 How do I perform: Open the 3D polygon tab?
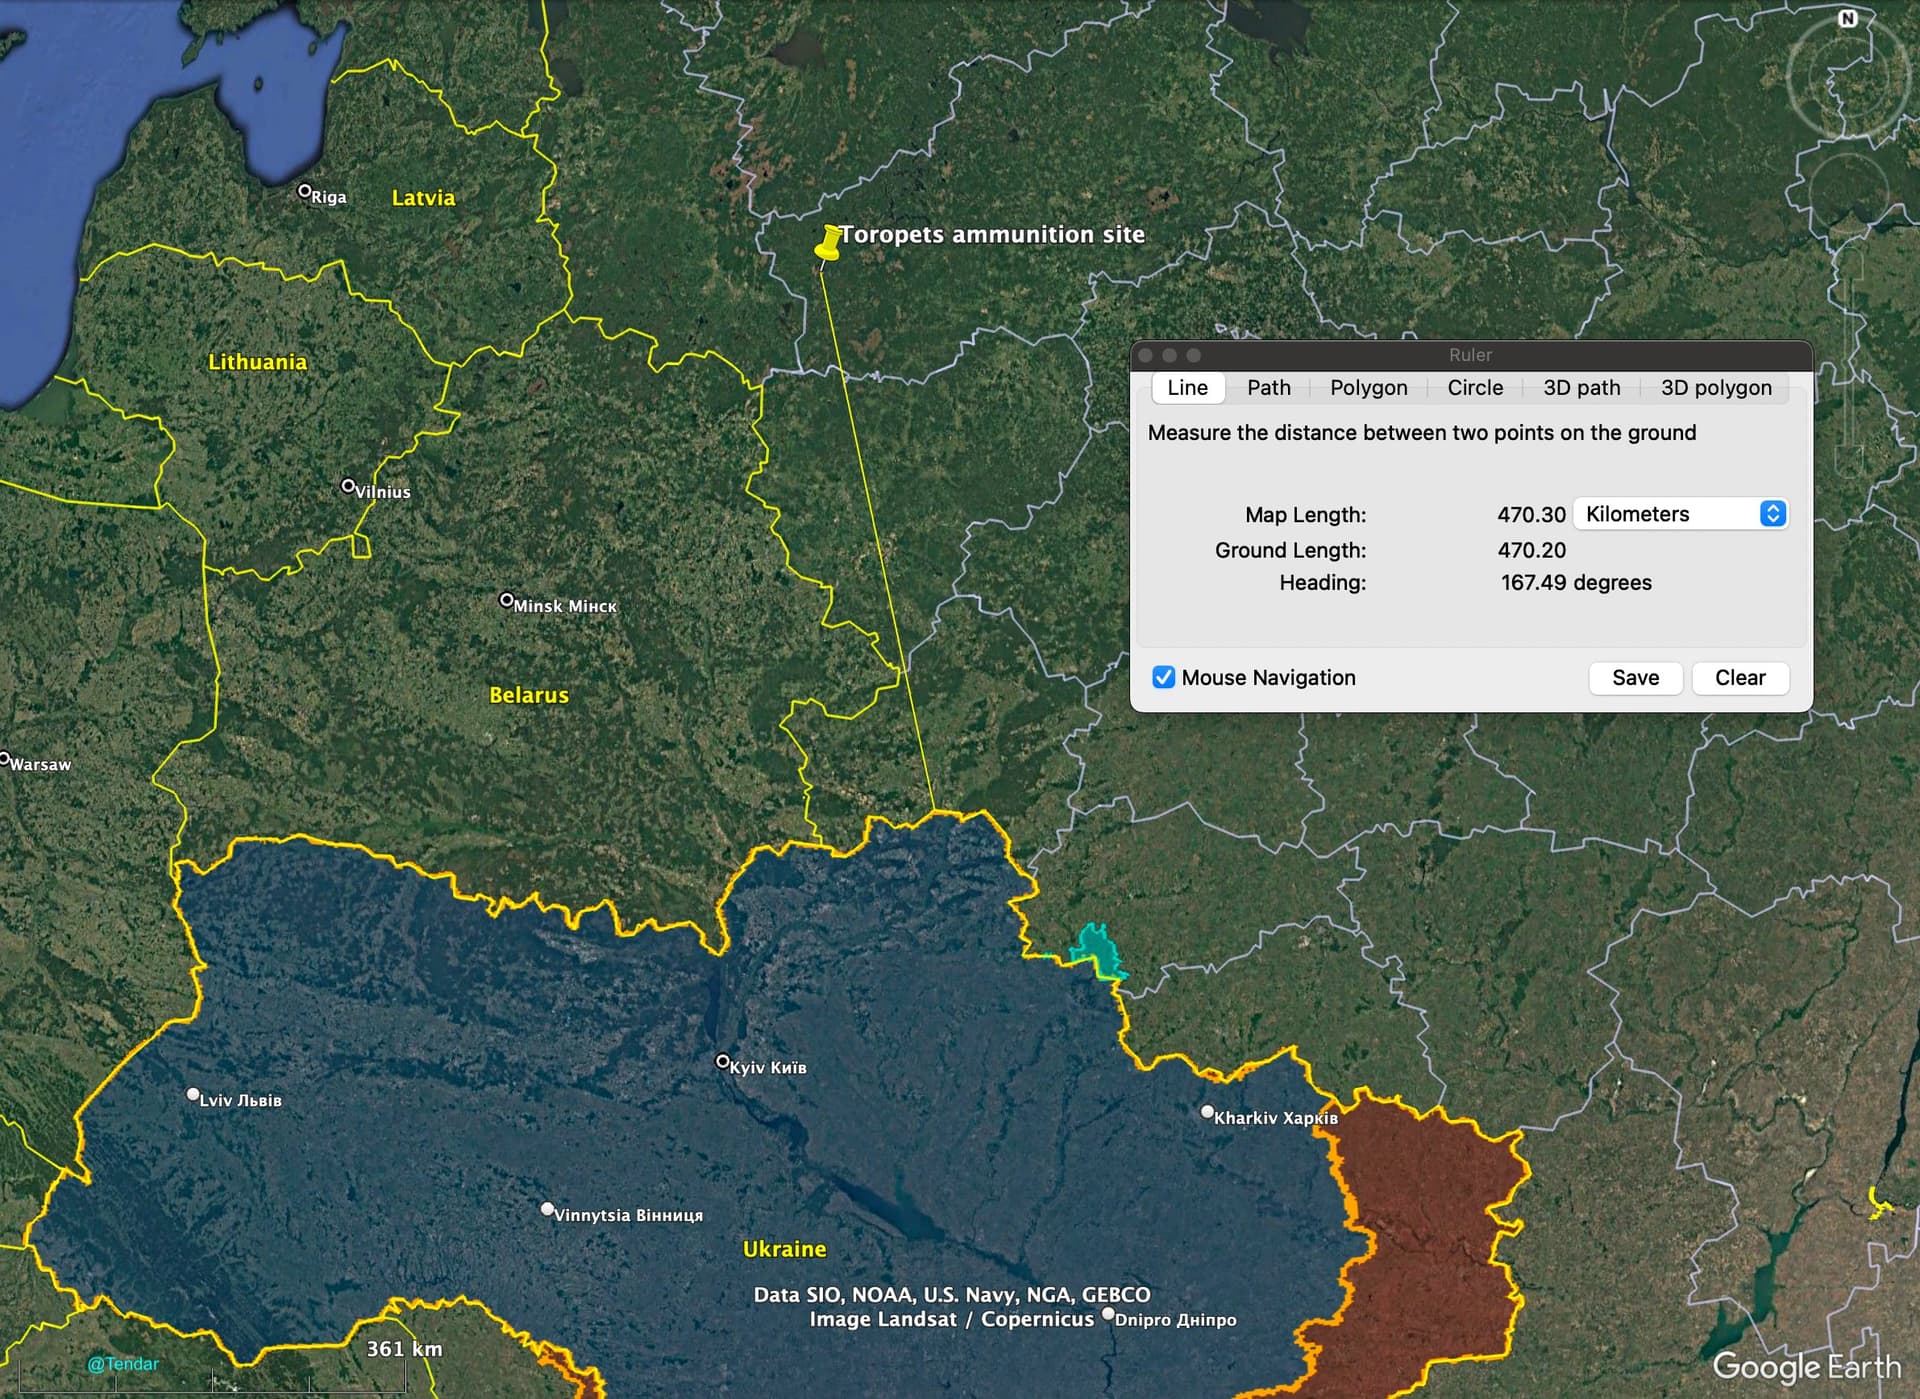point(1716,388)
